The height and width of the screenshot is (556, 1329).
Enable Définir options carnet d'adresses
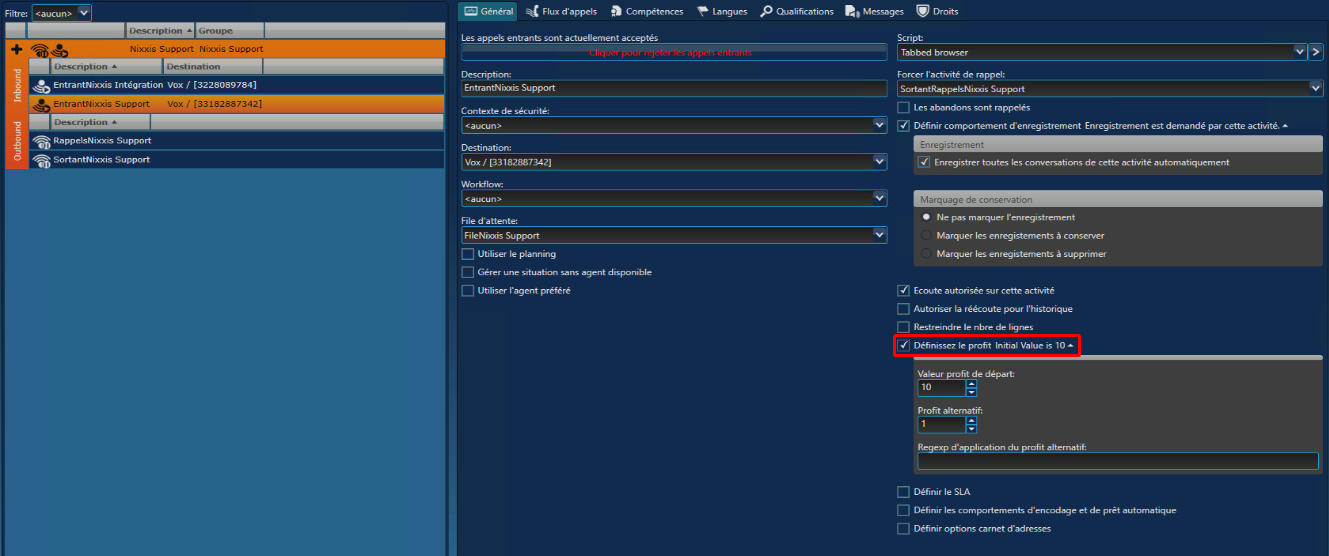click(x=904, y=529)
